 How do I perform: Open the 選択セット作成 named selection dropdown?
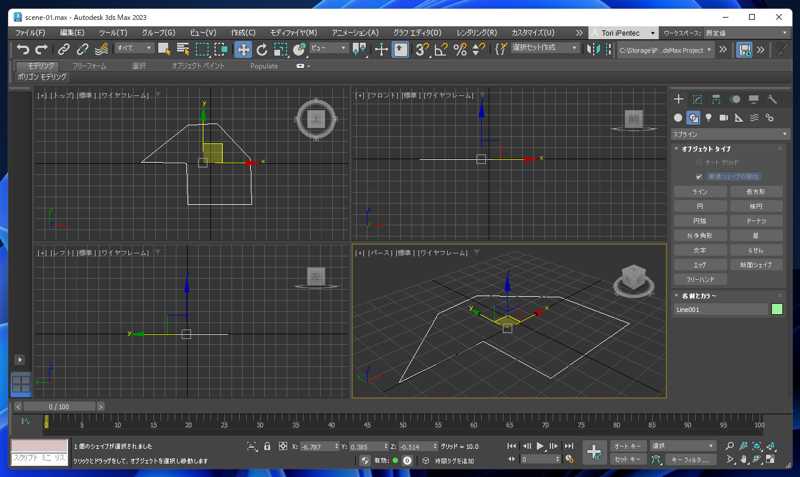545,48
